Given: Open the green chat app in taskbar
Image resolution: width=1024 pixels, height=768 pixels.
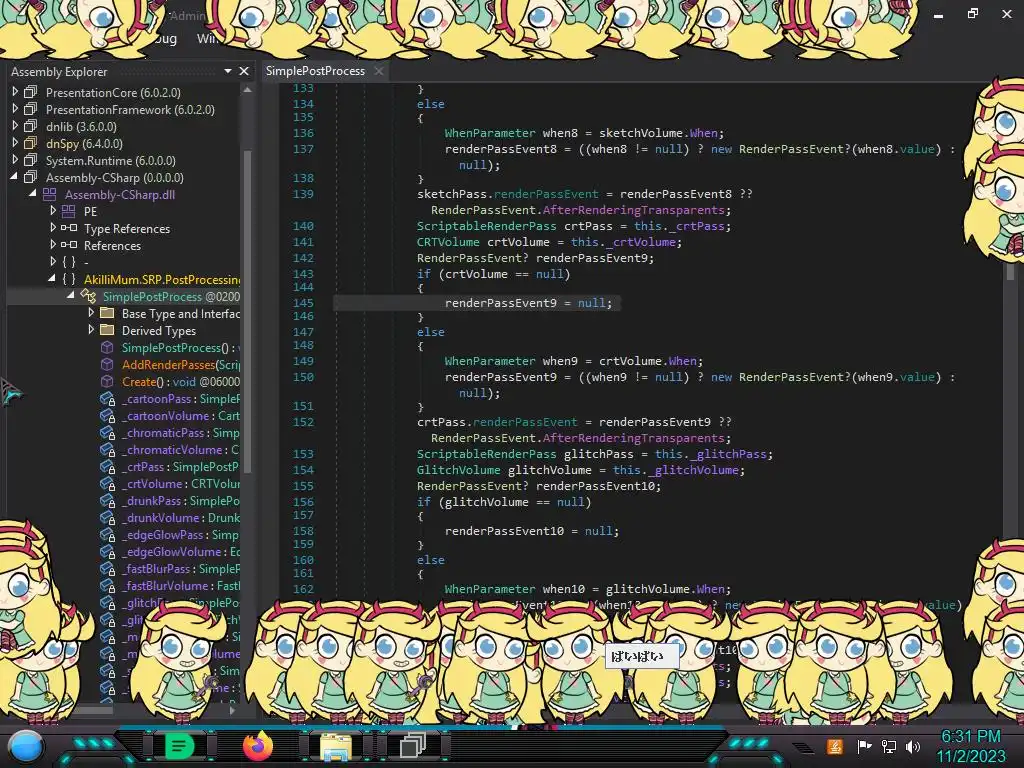Looking at the screenshot, I should tap(179, 746).
